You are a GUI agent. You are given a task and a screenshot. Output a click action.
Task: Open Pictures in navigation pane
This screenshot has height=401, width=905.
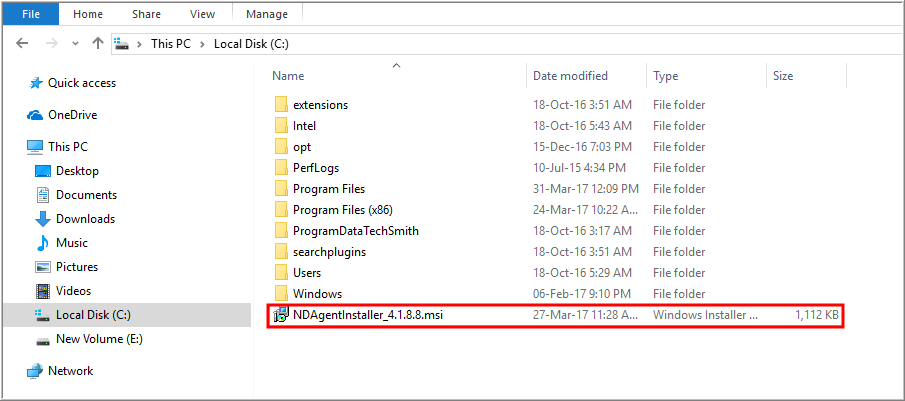(x=77, y=267)
